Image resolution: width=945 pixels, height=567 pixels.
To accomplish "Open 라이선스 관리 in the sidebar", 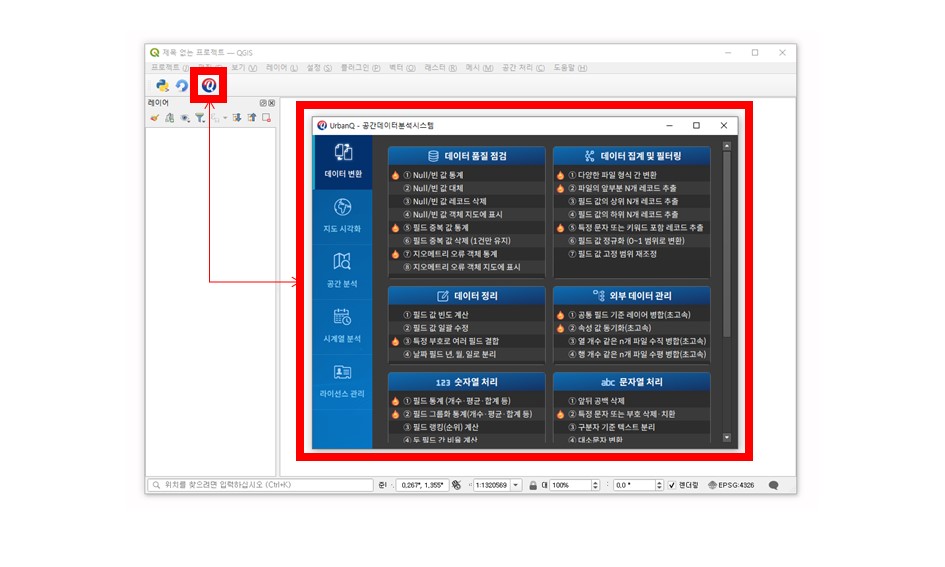I will [342, 379].
